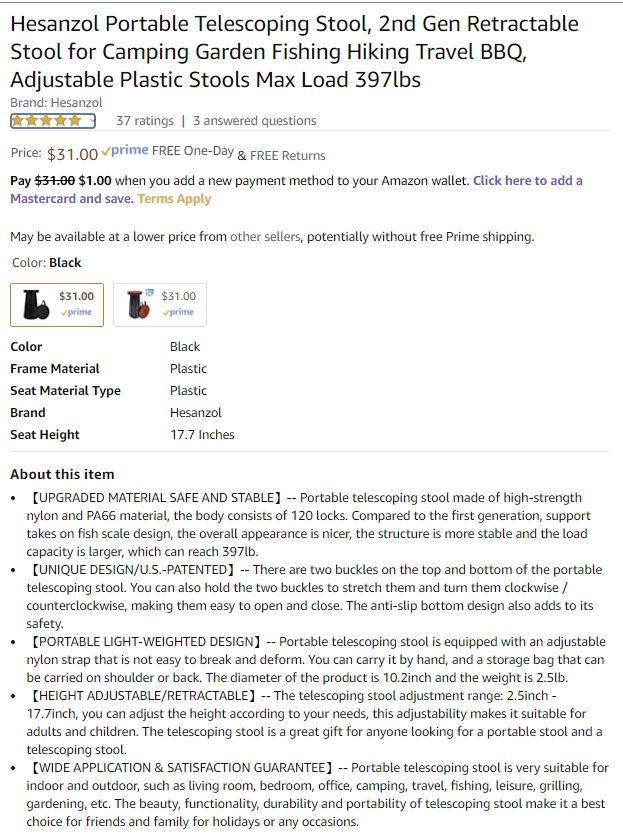Select the Black color swatch
Image resolution: width=623 pixels, height=838 pixels.
(57, 305)
